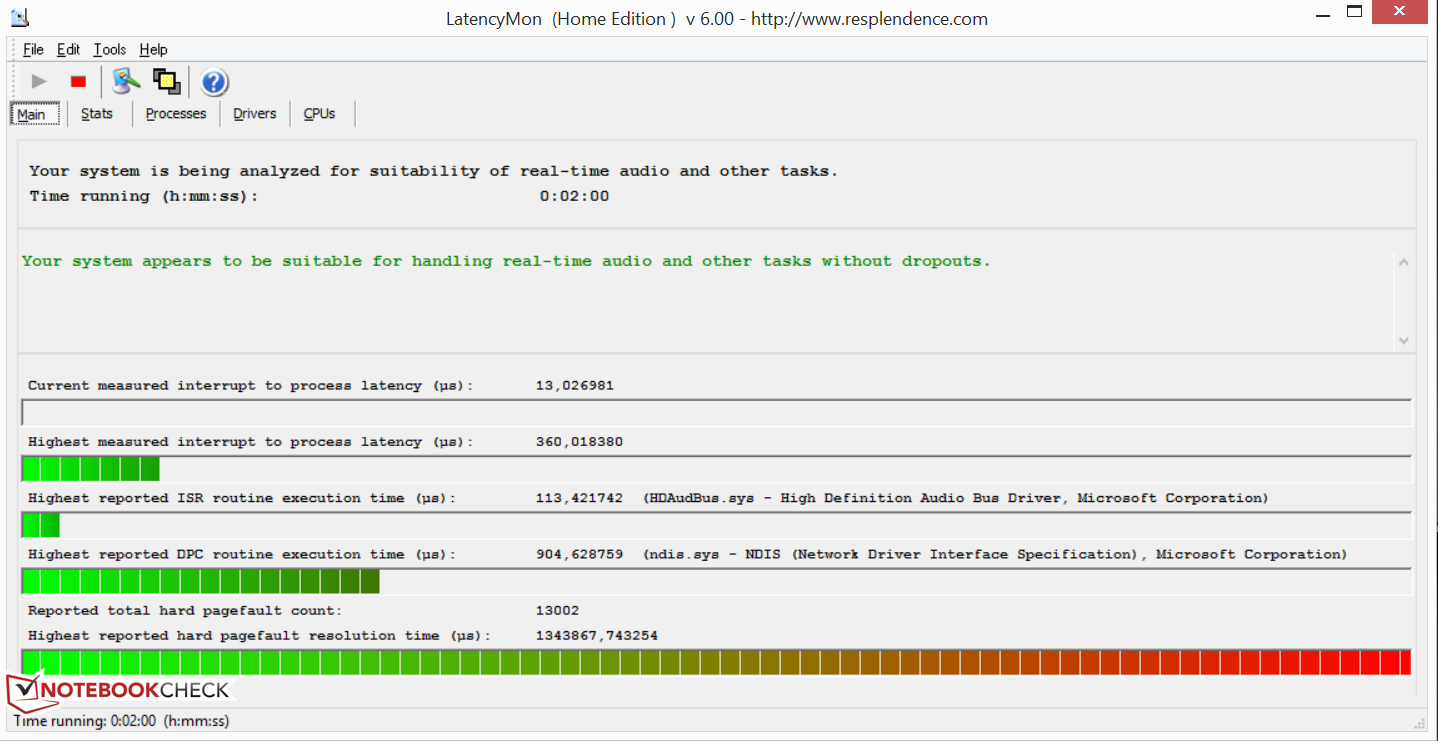Start monitoring with the green play icon

click(x=39, y=81)
